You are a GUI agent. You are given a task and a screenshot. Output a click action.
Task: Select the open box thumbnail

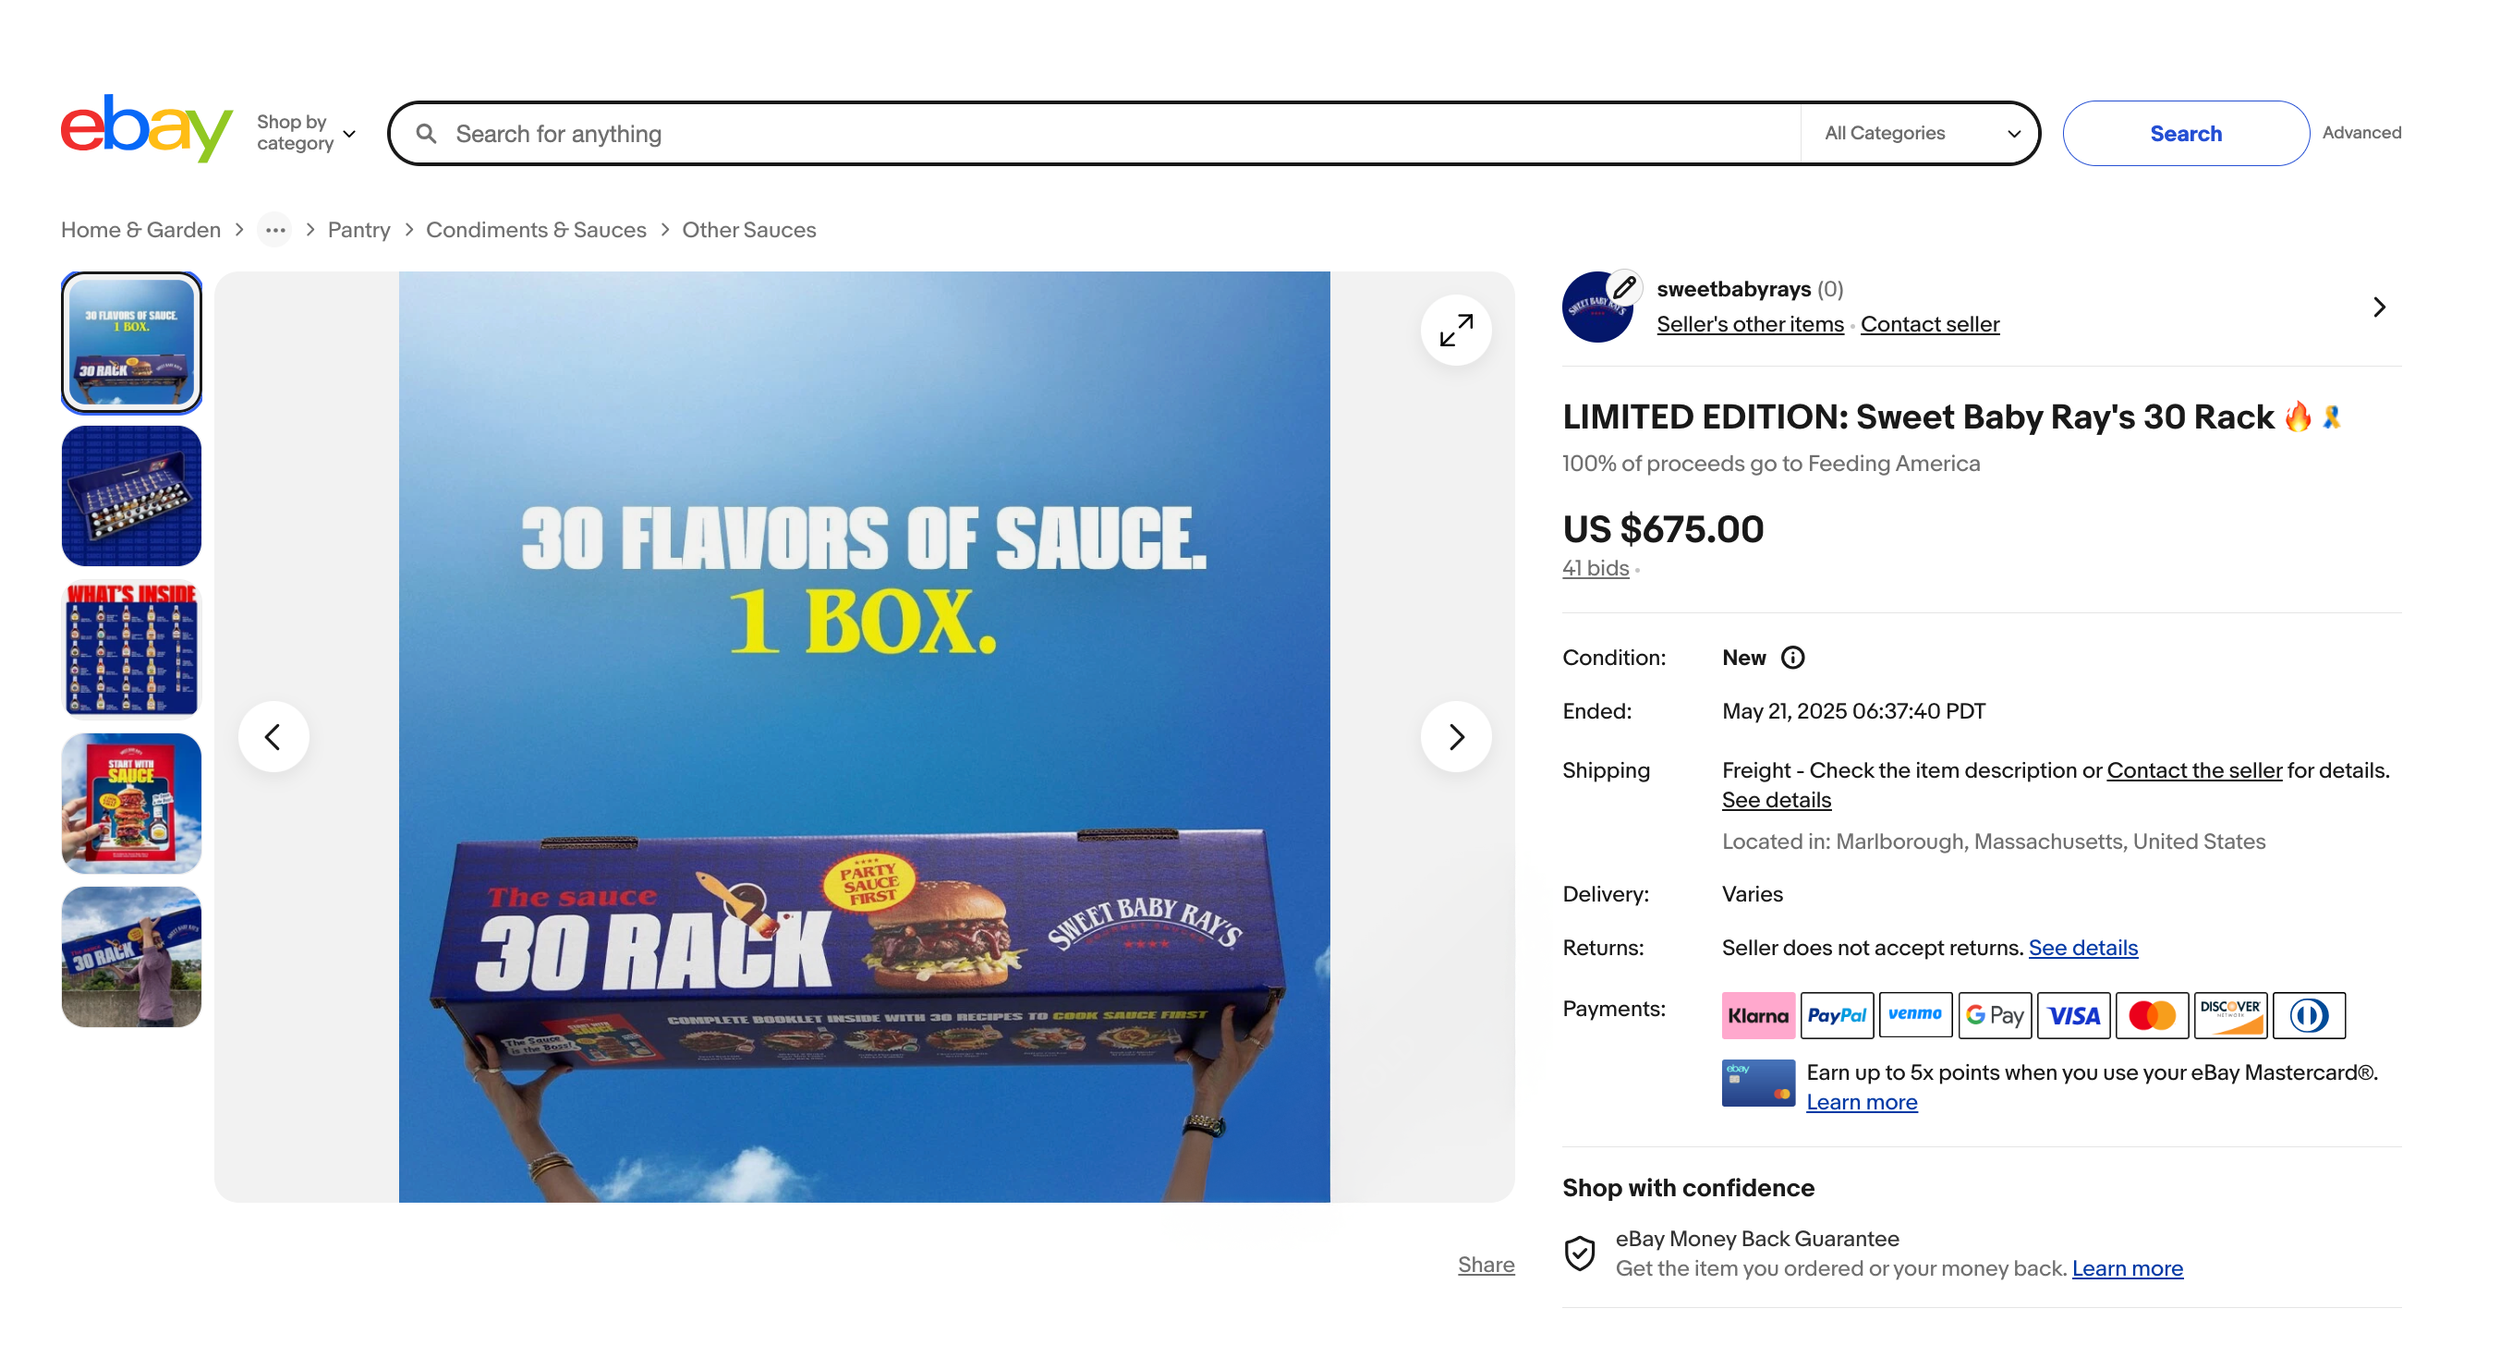[x=131, y=496]
